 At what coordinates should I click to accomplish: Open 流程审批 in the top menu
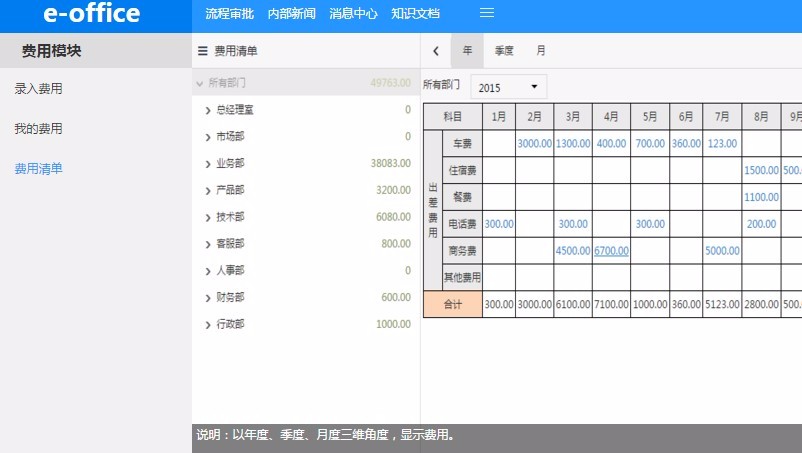pos(230,14)
